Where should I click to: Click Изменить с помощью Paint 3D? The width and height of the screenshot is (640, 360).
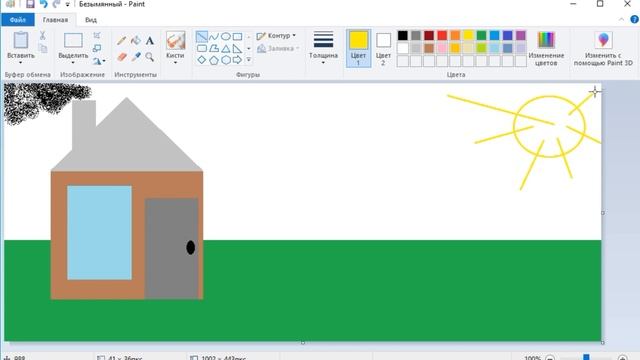pos(603,48)
